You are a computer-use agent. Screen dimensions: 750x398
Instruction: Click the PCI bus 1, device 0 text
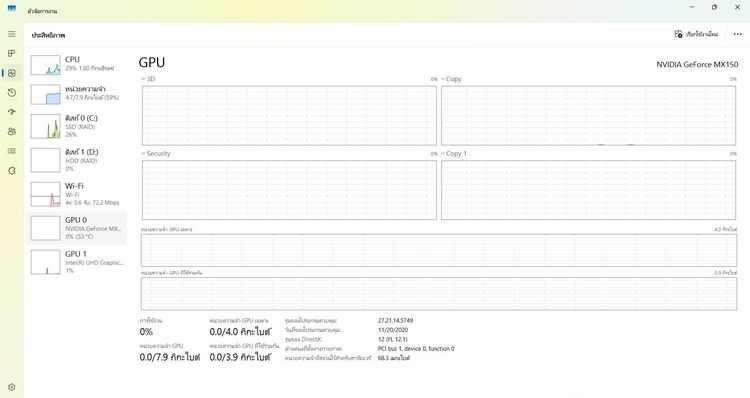tap(416, 349)
